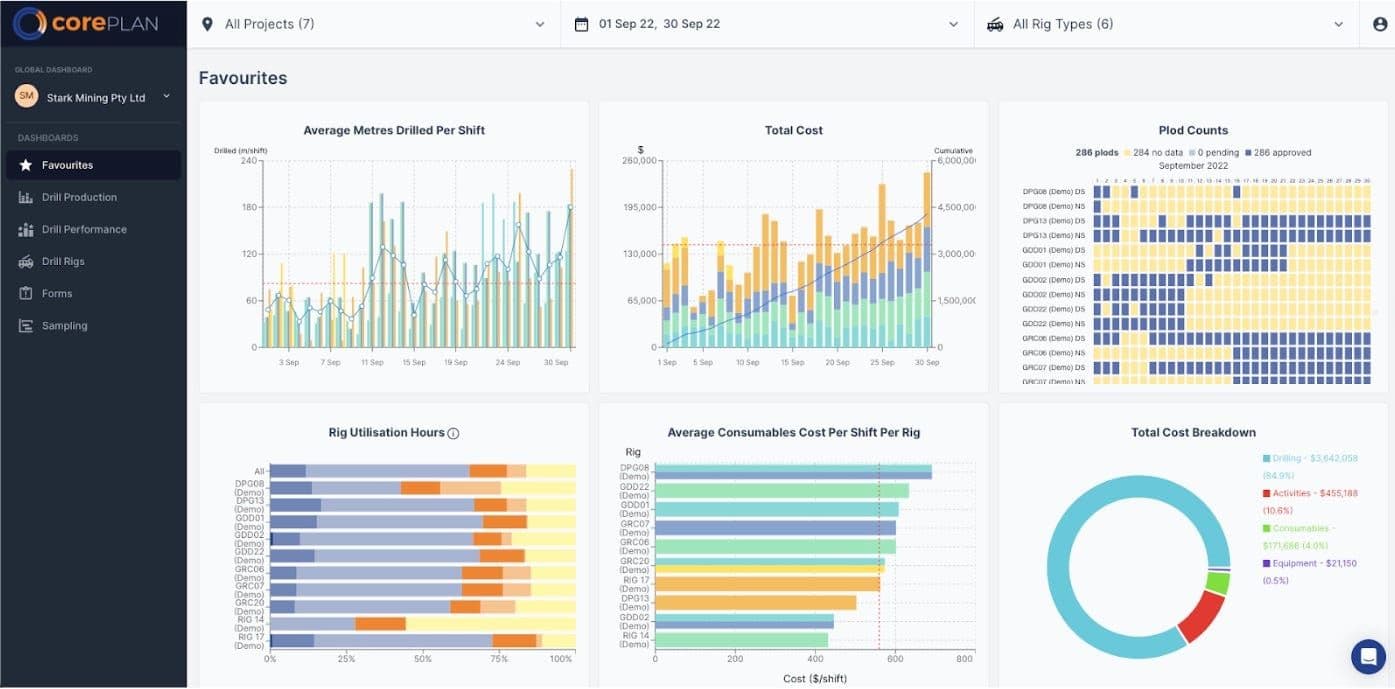Click the Rig Utilisation Hours info icon

coord(453,433)
